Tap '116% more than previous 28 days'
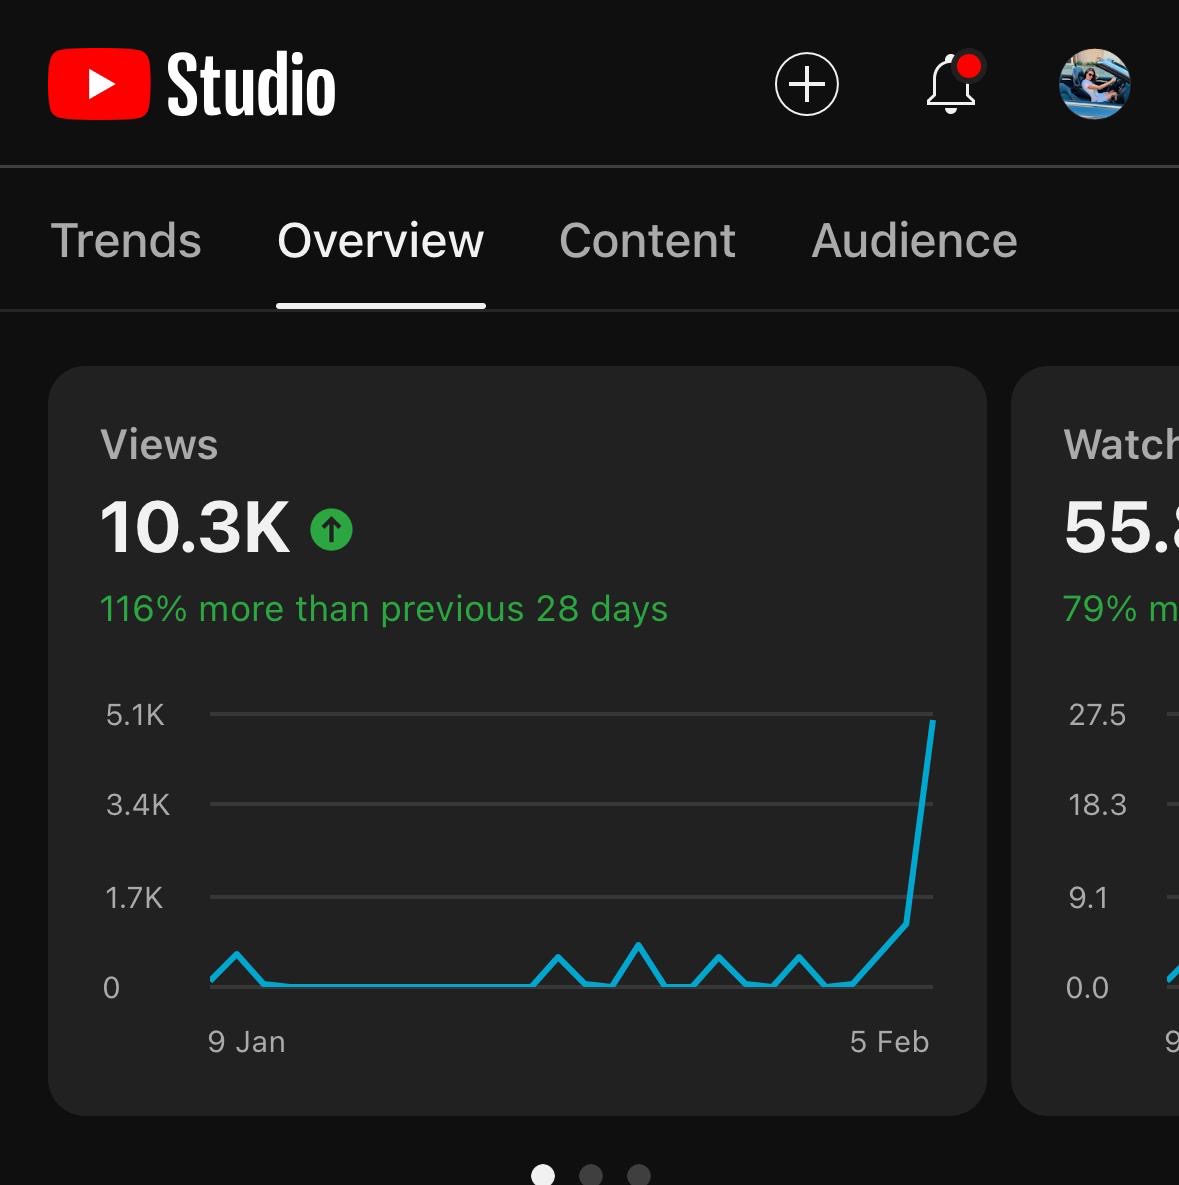Image resolution: width=1179 pixels, height=1185 pixels. pyautogui.click(x=384, y=608)
